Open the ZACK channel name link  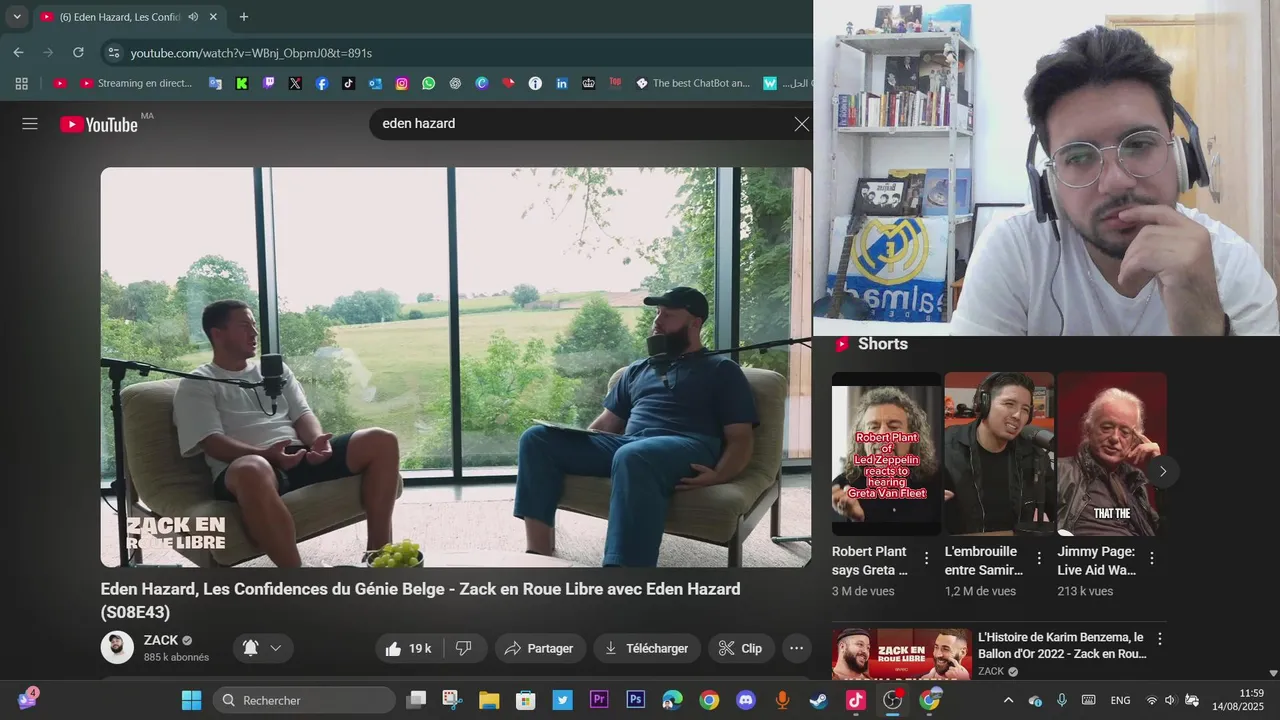pyautogui.click(x=160, y=640)
